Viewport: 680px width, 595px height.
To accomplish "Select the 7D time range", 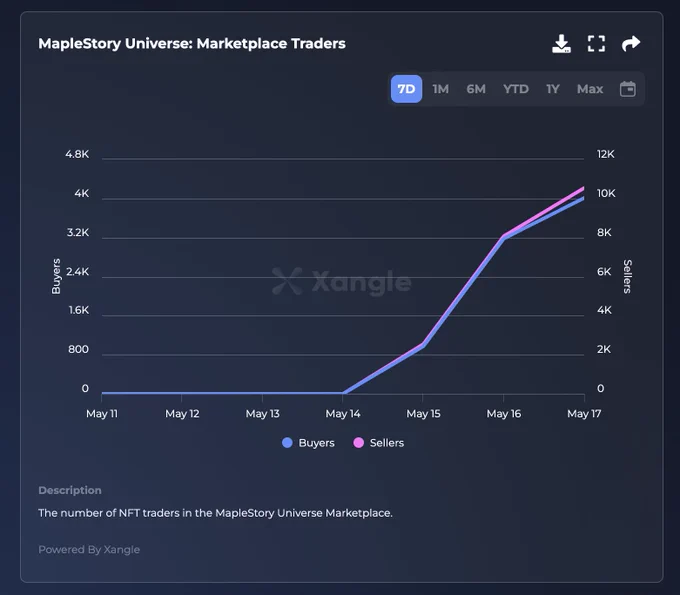I will (406, 89).
